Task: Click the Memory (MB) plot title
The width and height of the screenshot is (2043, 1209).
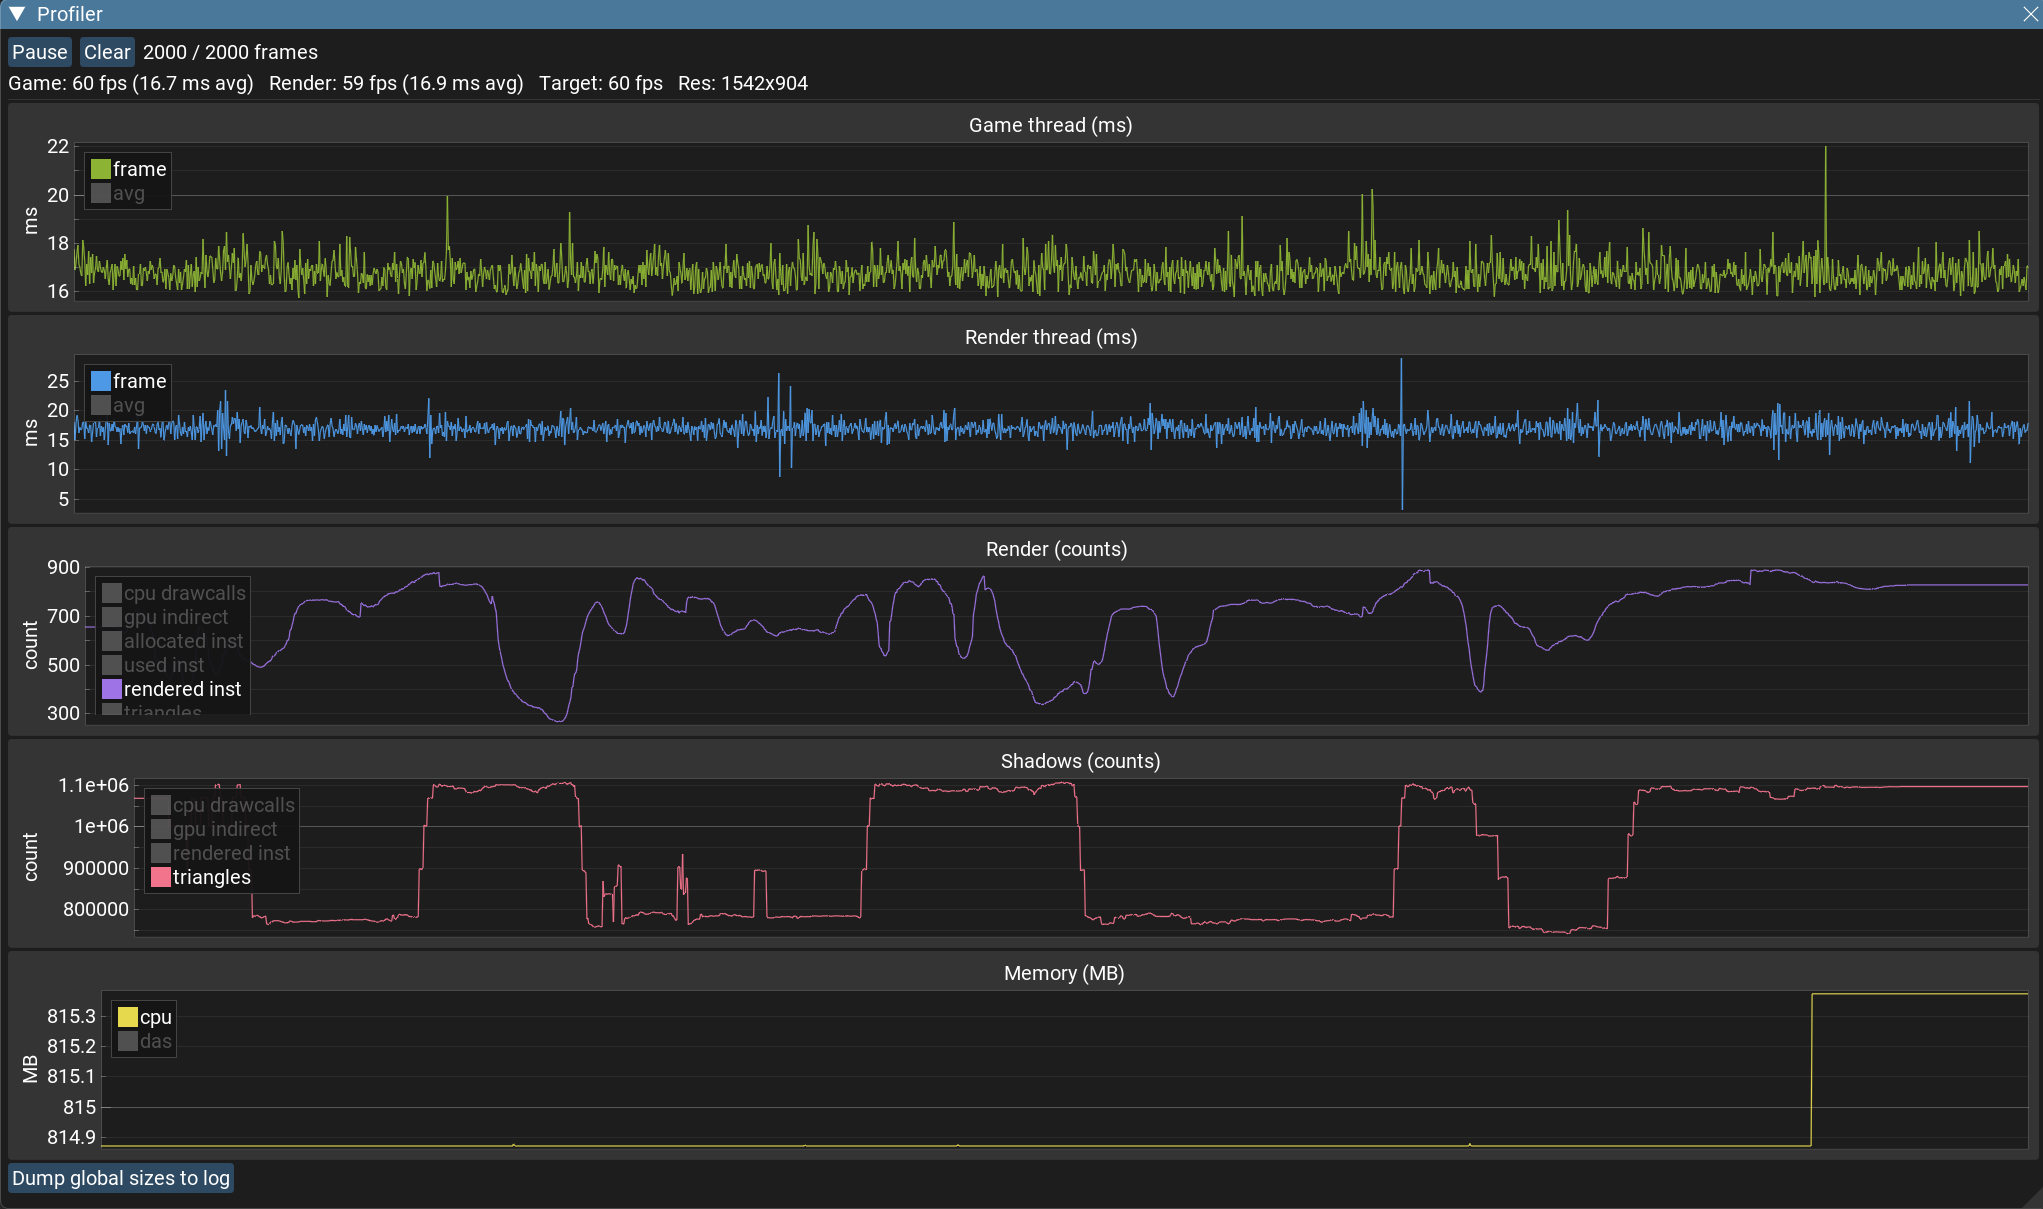Action: pyautogui.click(x=1064, y=973)
